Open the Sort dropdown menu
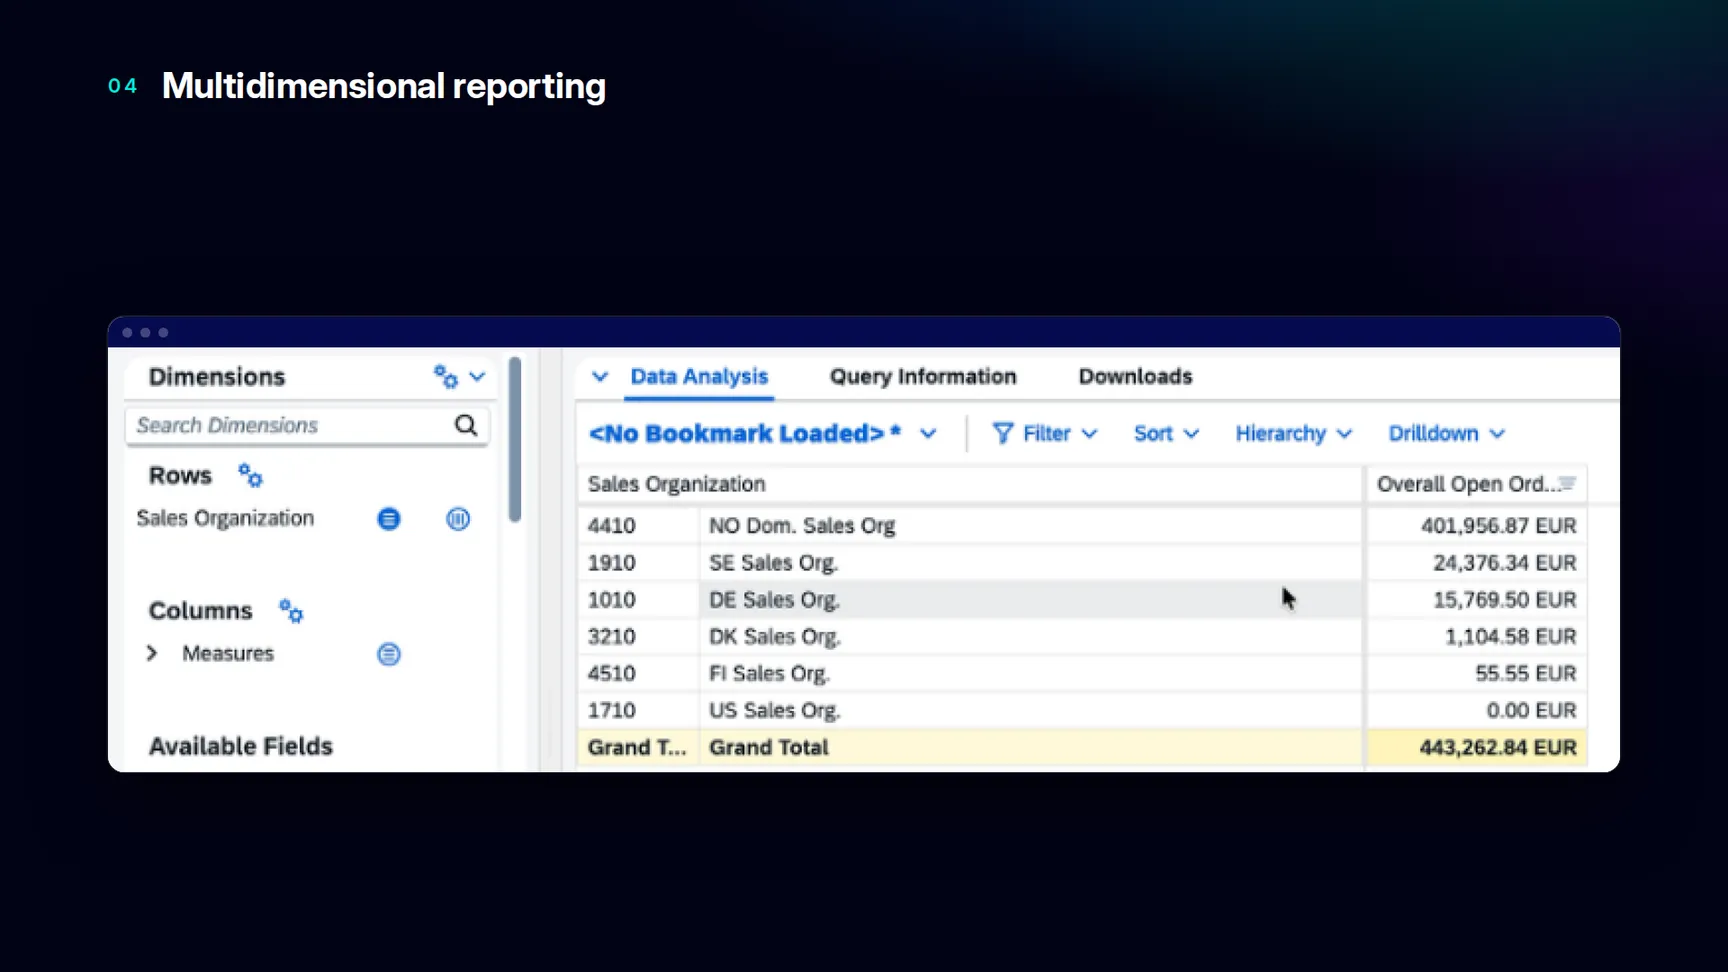 click(x=1166, y=434)
